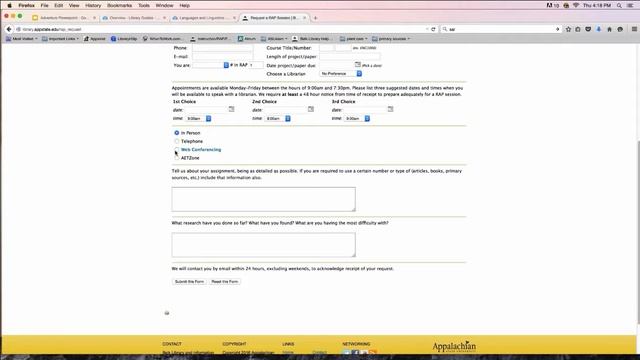Open the LibraryH3lp bookmark
Screen dimensions: 640x360
click(x=124, y=39)
